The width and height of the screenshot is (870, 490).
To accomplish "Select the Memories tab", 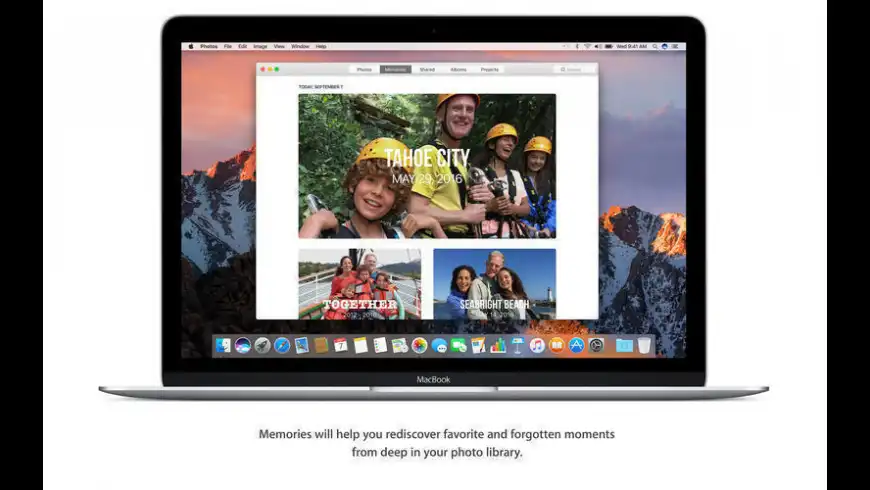I will point(396,69).
